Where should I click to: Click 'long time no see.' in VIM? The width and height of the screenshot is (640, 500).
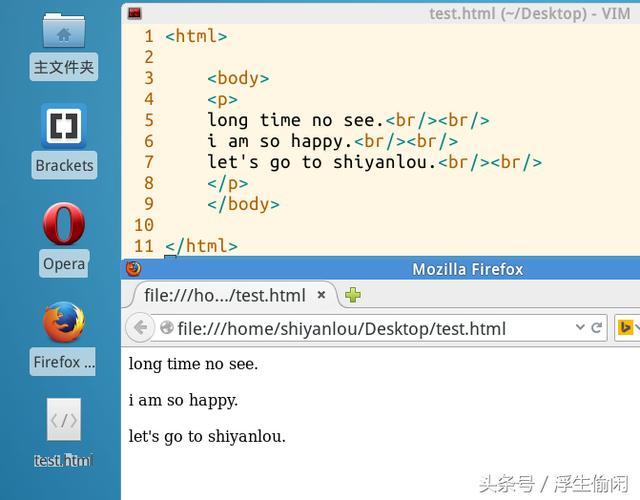click(296, 120)
